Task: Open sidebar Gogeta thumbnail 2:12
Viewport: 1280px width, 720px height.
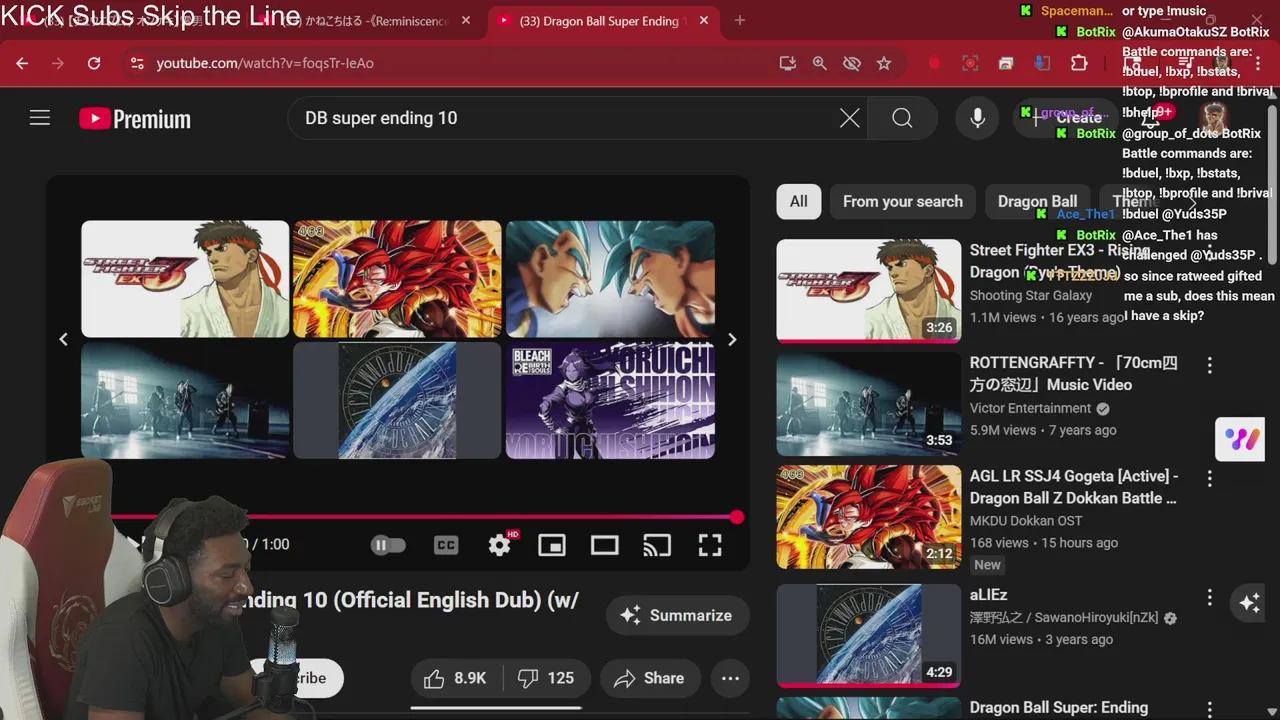Action: tap(869, 517)
